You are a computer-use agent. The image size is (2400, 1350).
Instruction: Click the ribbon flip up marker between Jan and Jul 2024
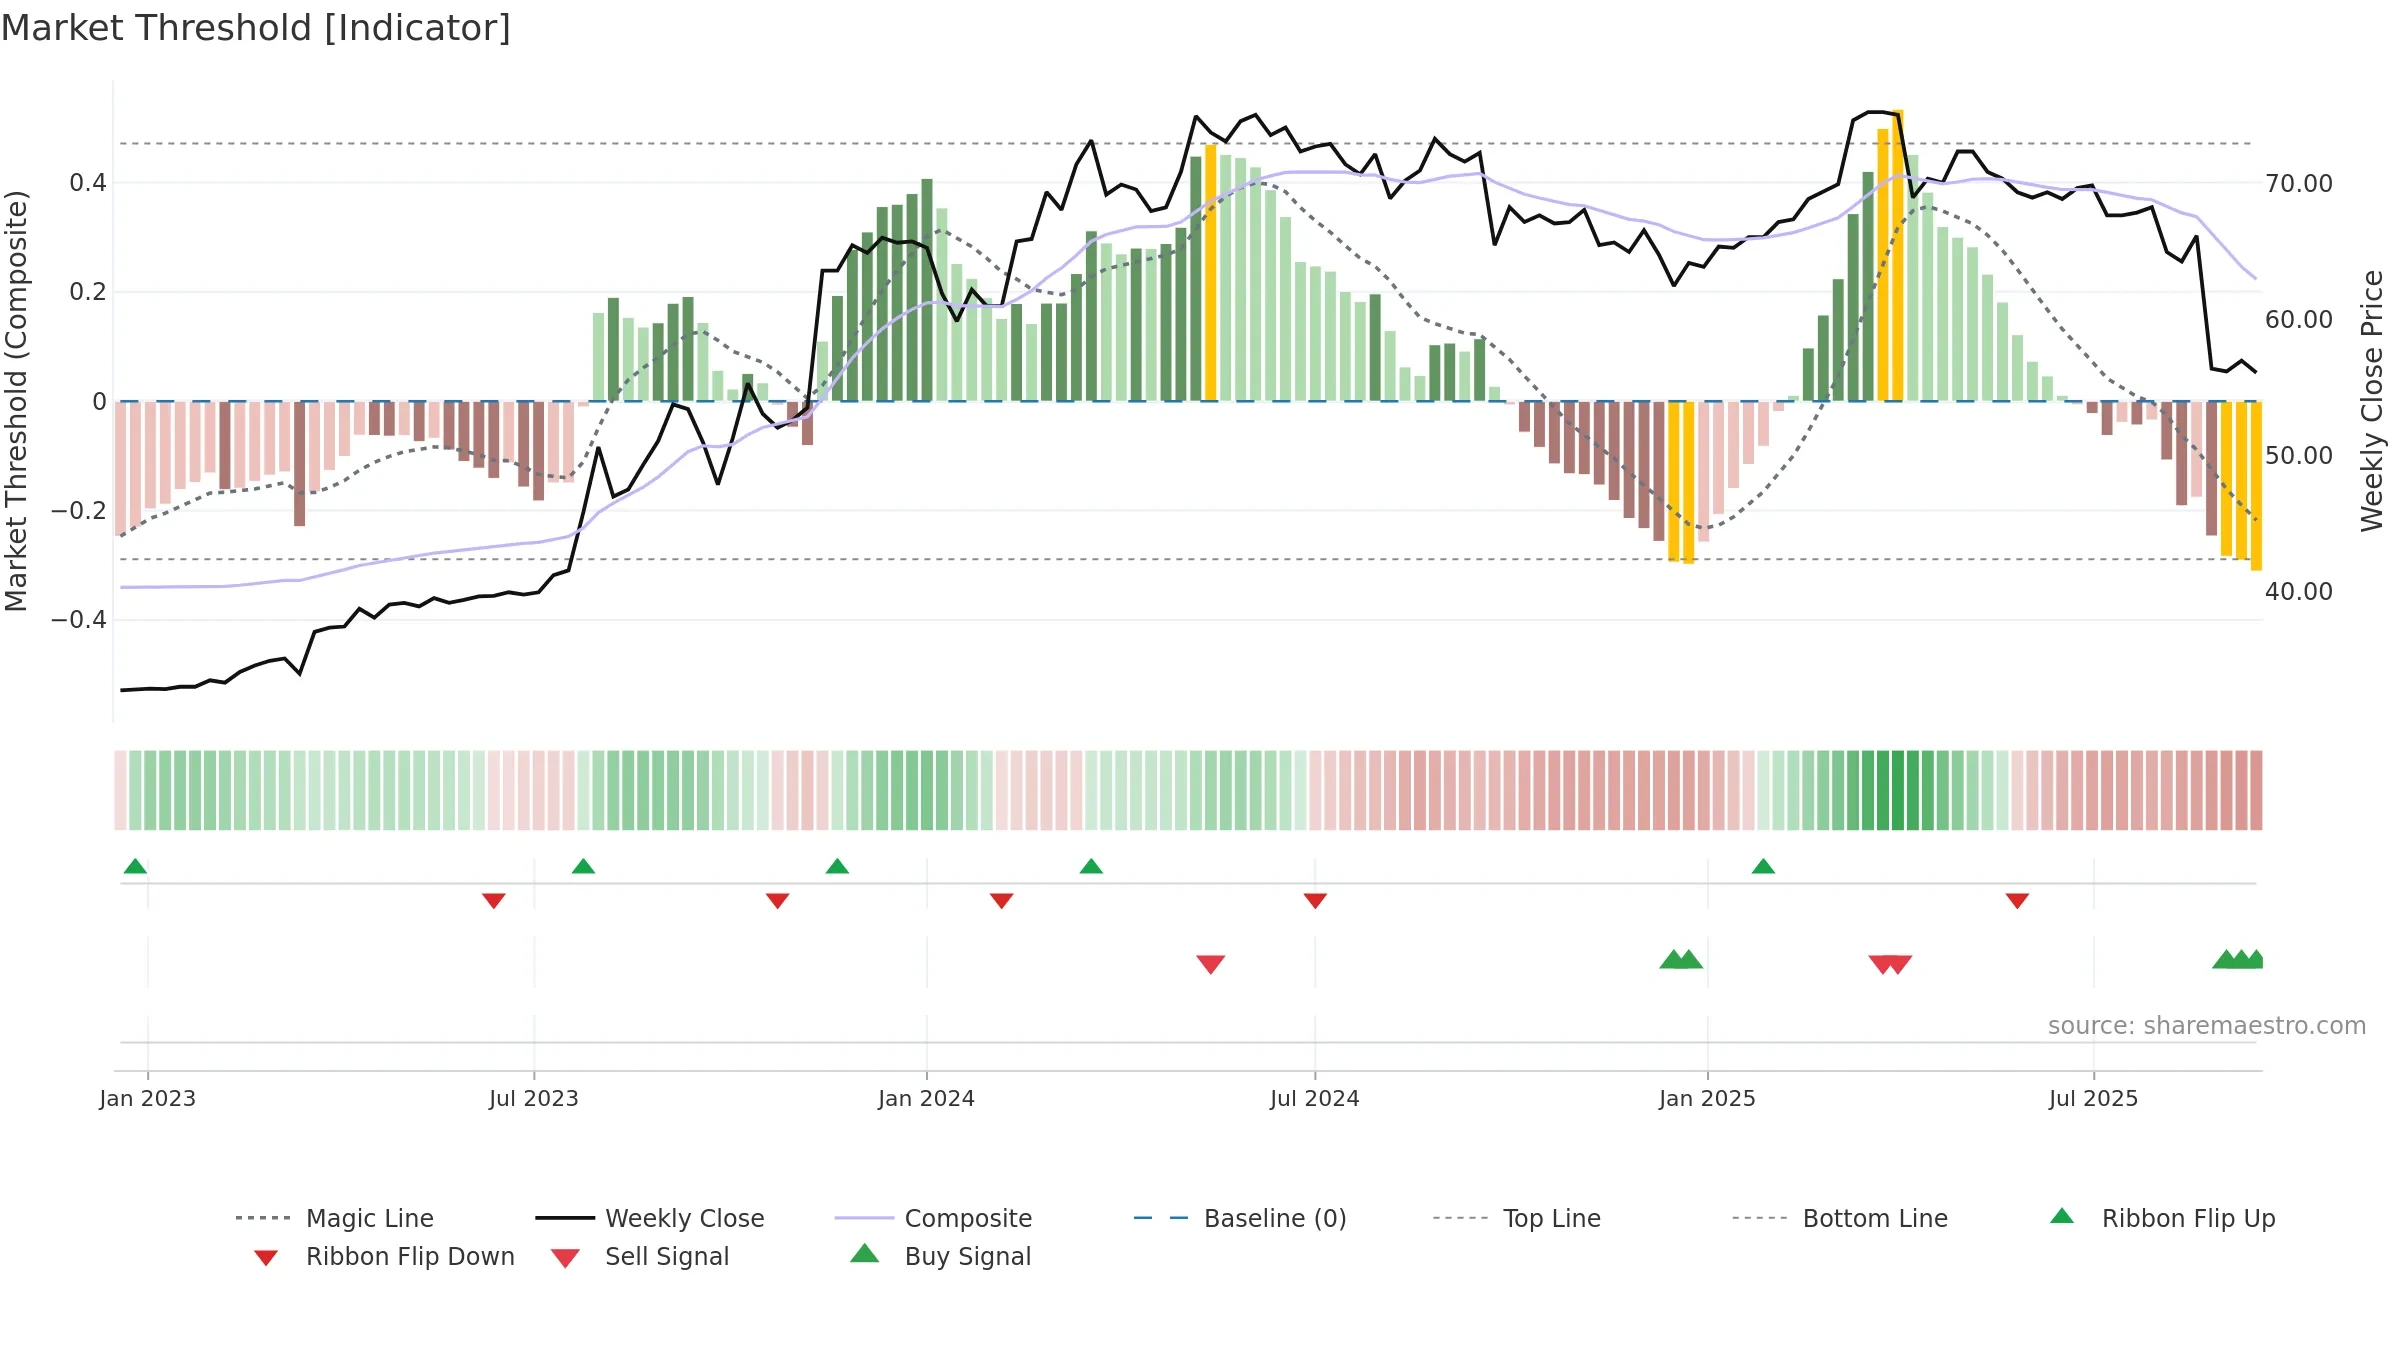[x=1091, y=866]
